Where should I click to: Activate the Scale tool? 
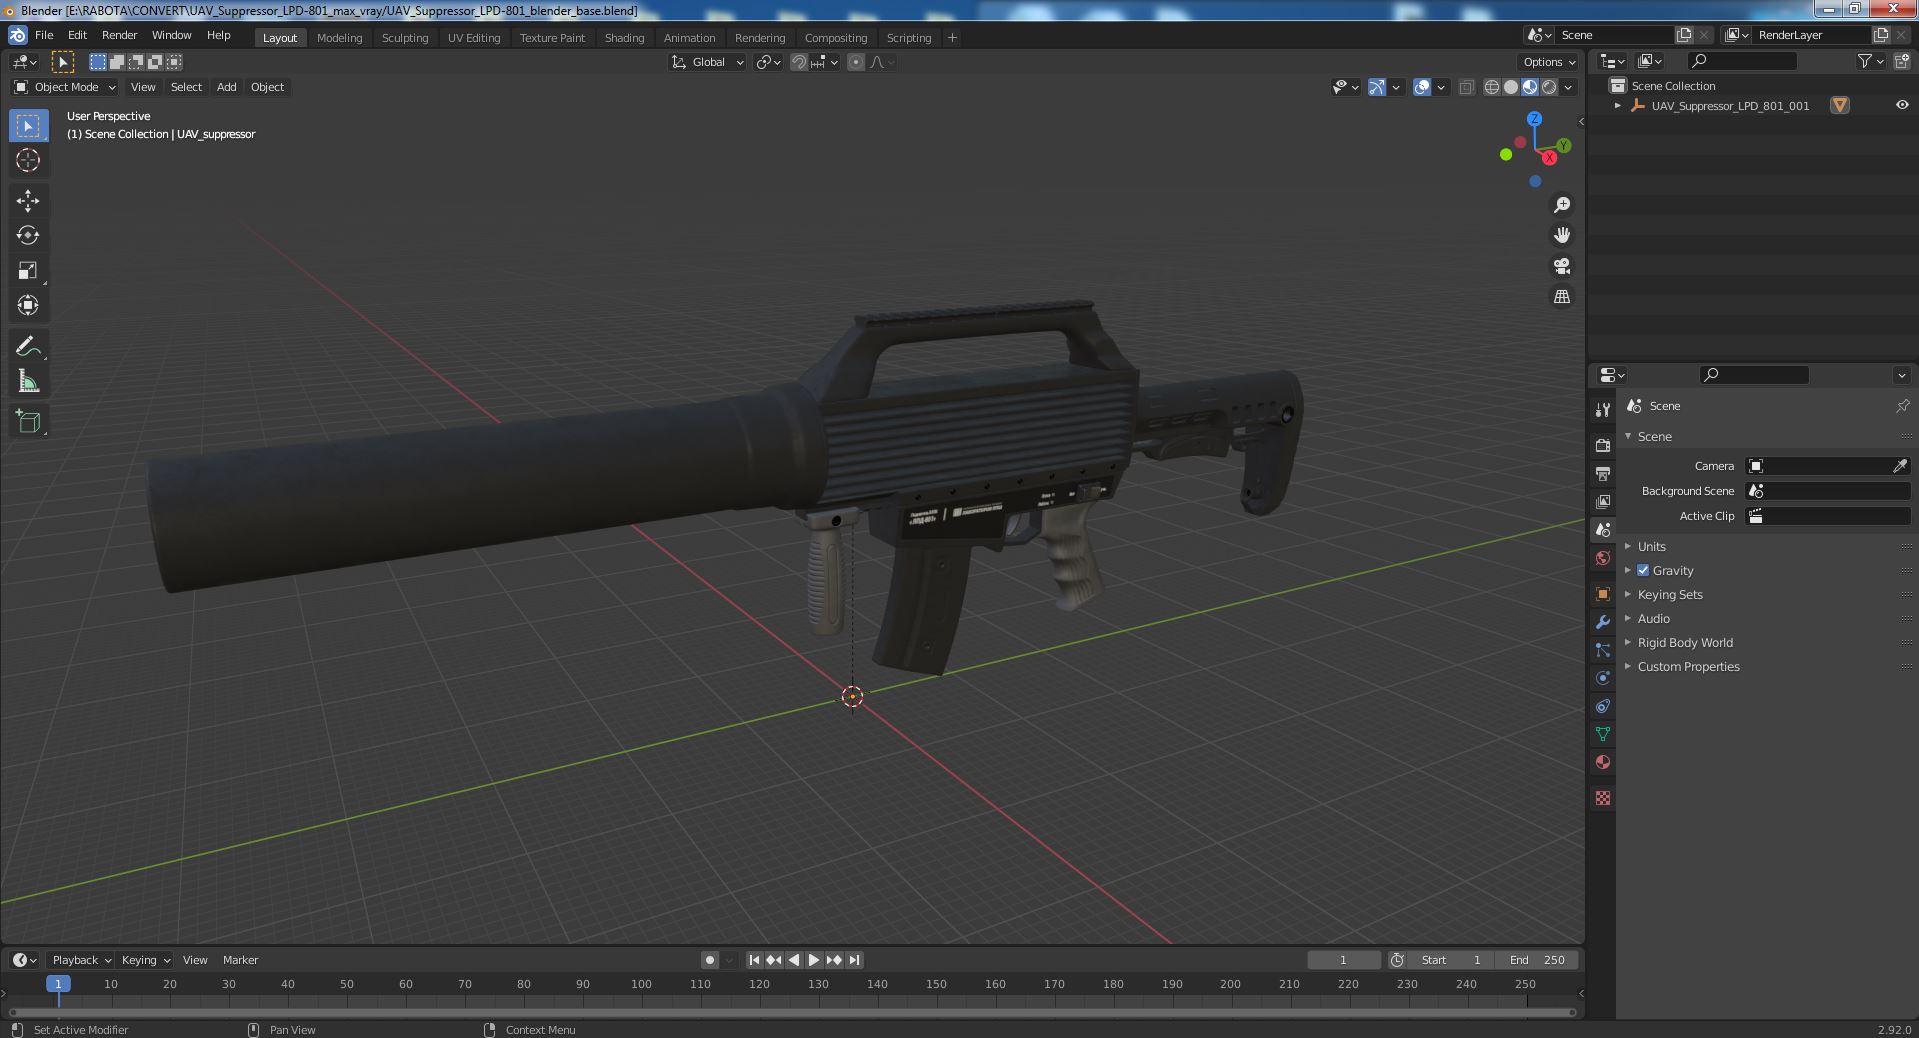click(x=28, y=270)
